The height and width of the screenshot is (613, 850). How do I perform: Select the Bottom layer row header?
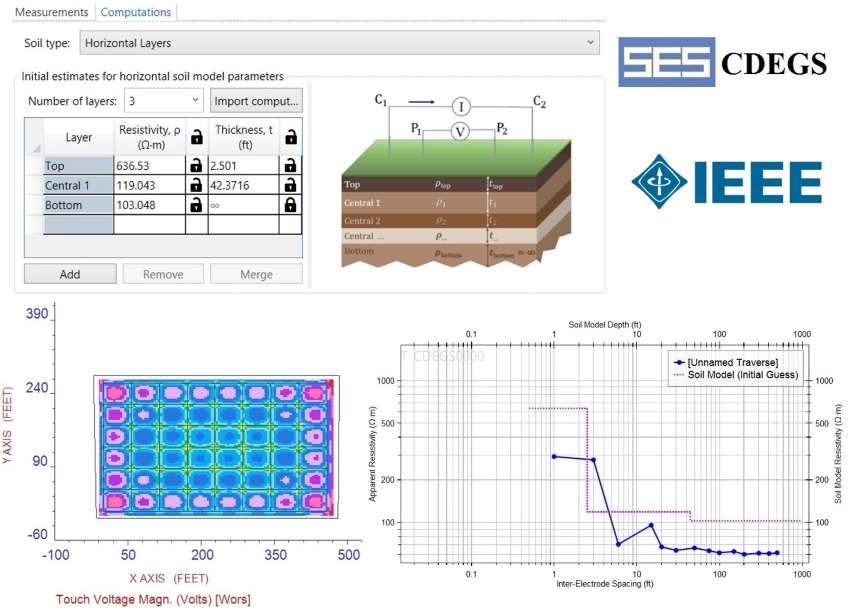point(79,205)
